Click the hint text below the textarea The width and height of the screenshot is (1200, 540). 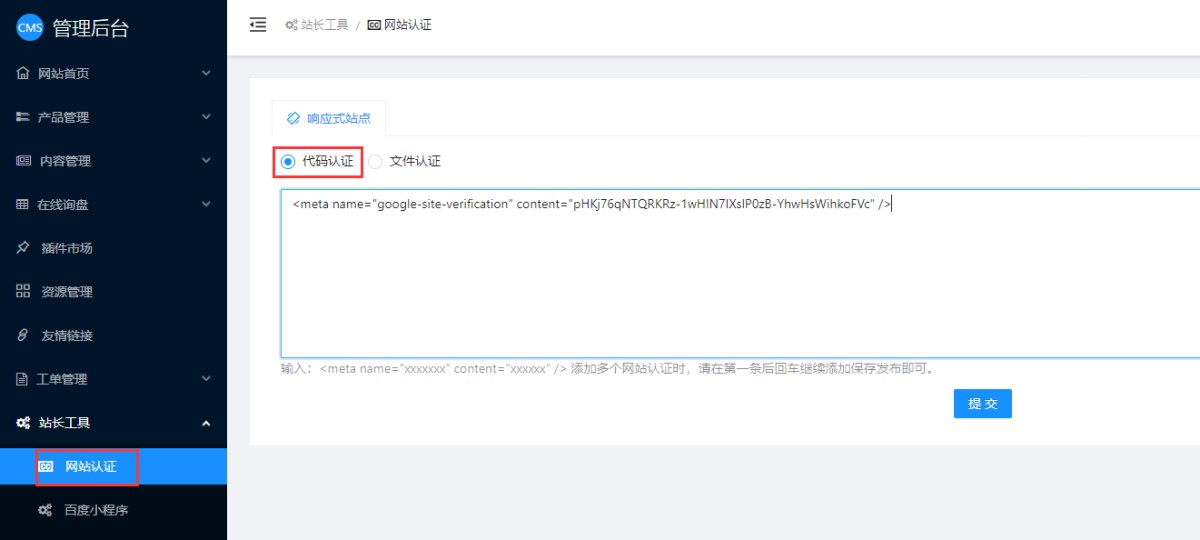click(x=608, y=368)
